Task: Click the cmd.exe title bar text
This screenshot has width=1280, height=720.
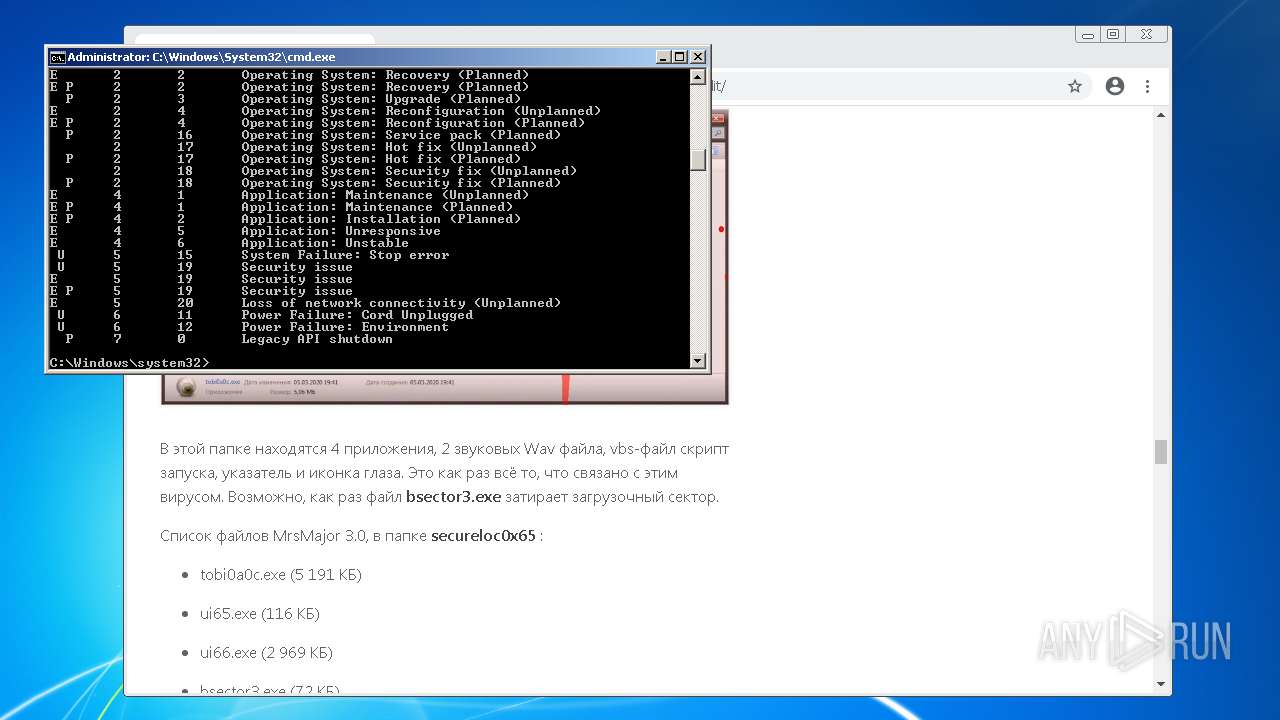Action: tap(201, 57)
